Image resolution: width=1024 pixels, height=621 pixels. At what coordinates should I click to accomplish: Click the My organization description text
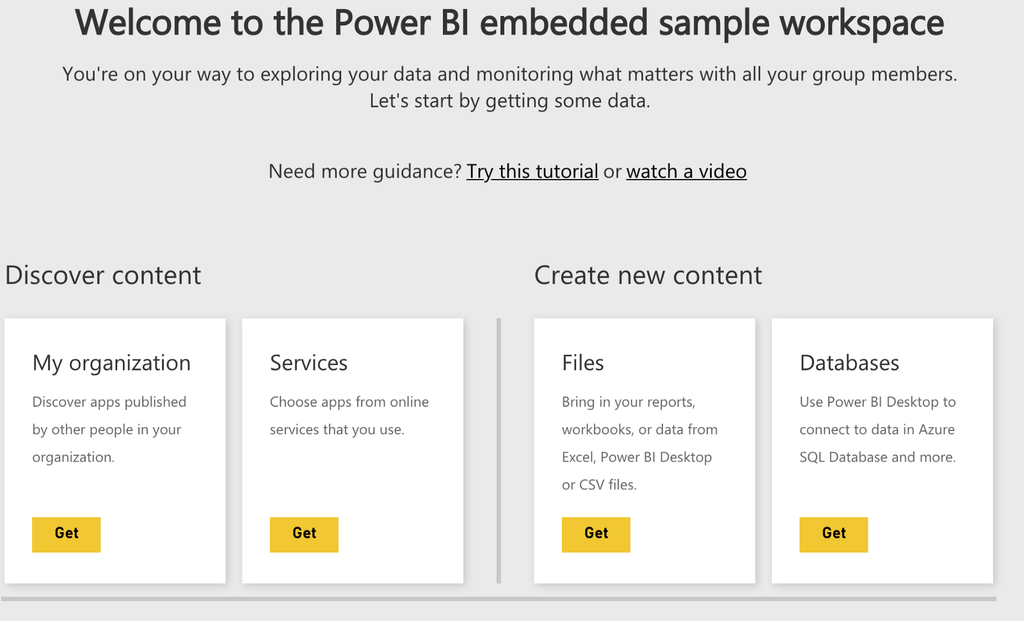[x=109, y=429]
